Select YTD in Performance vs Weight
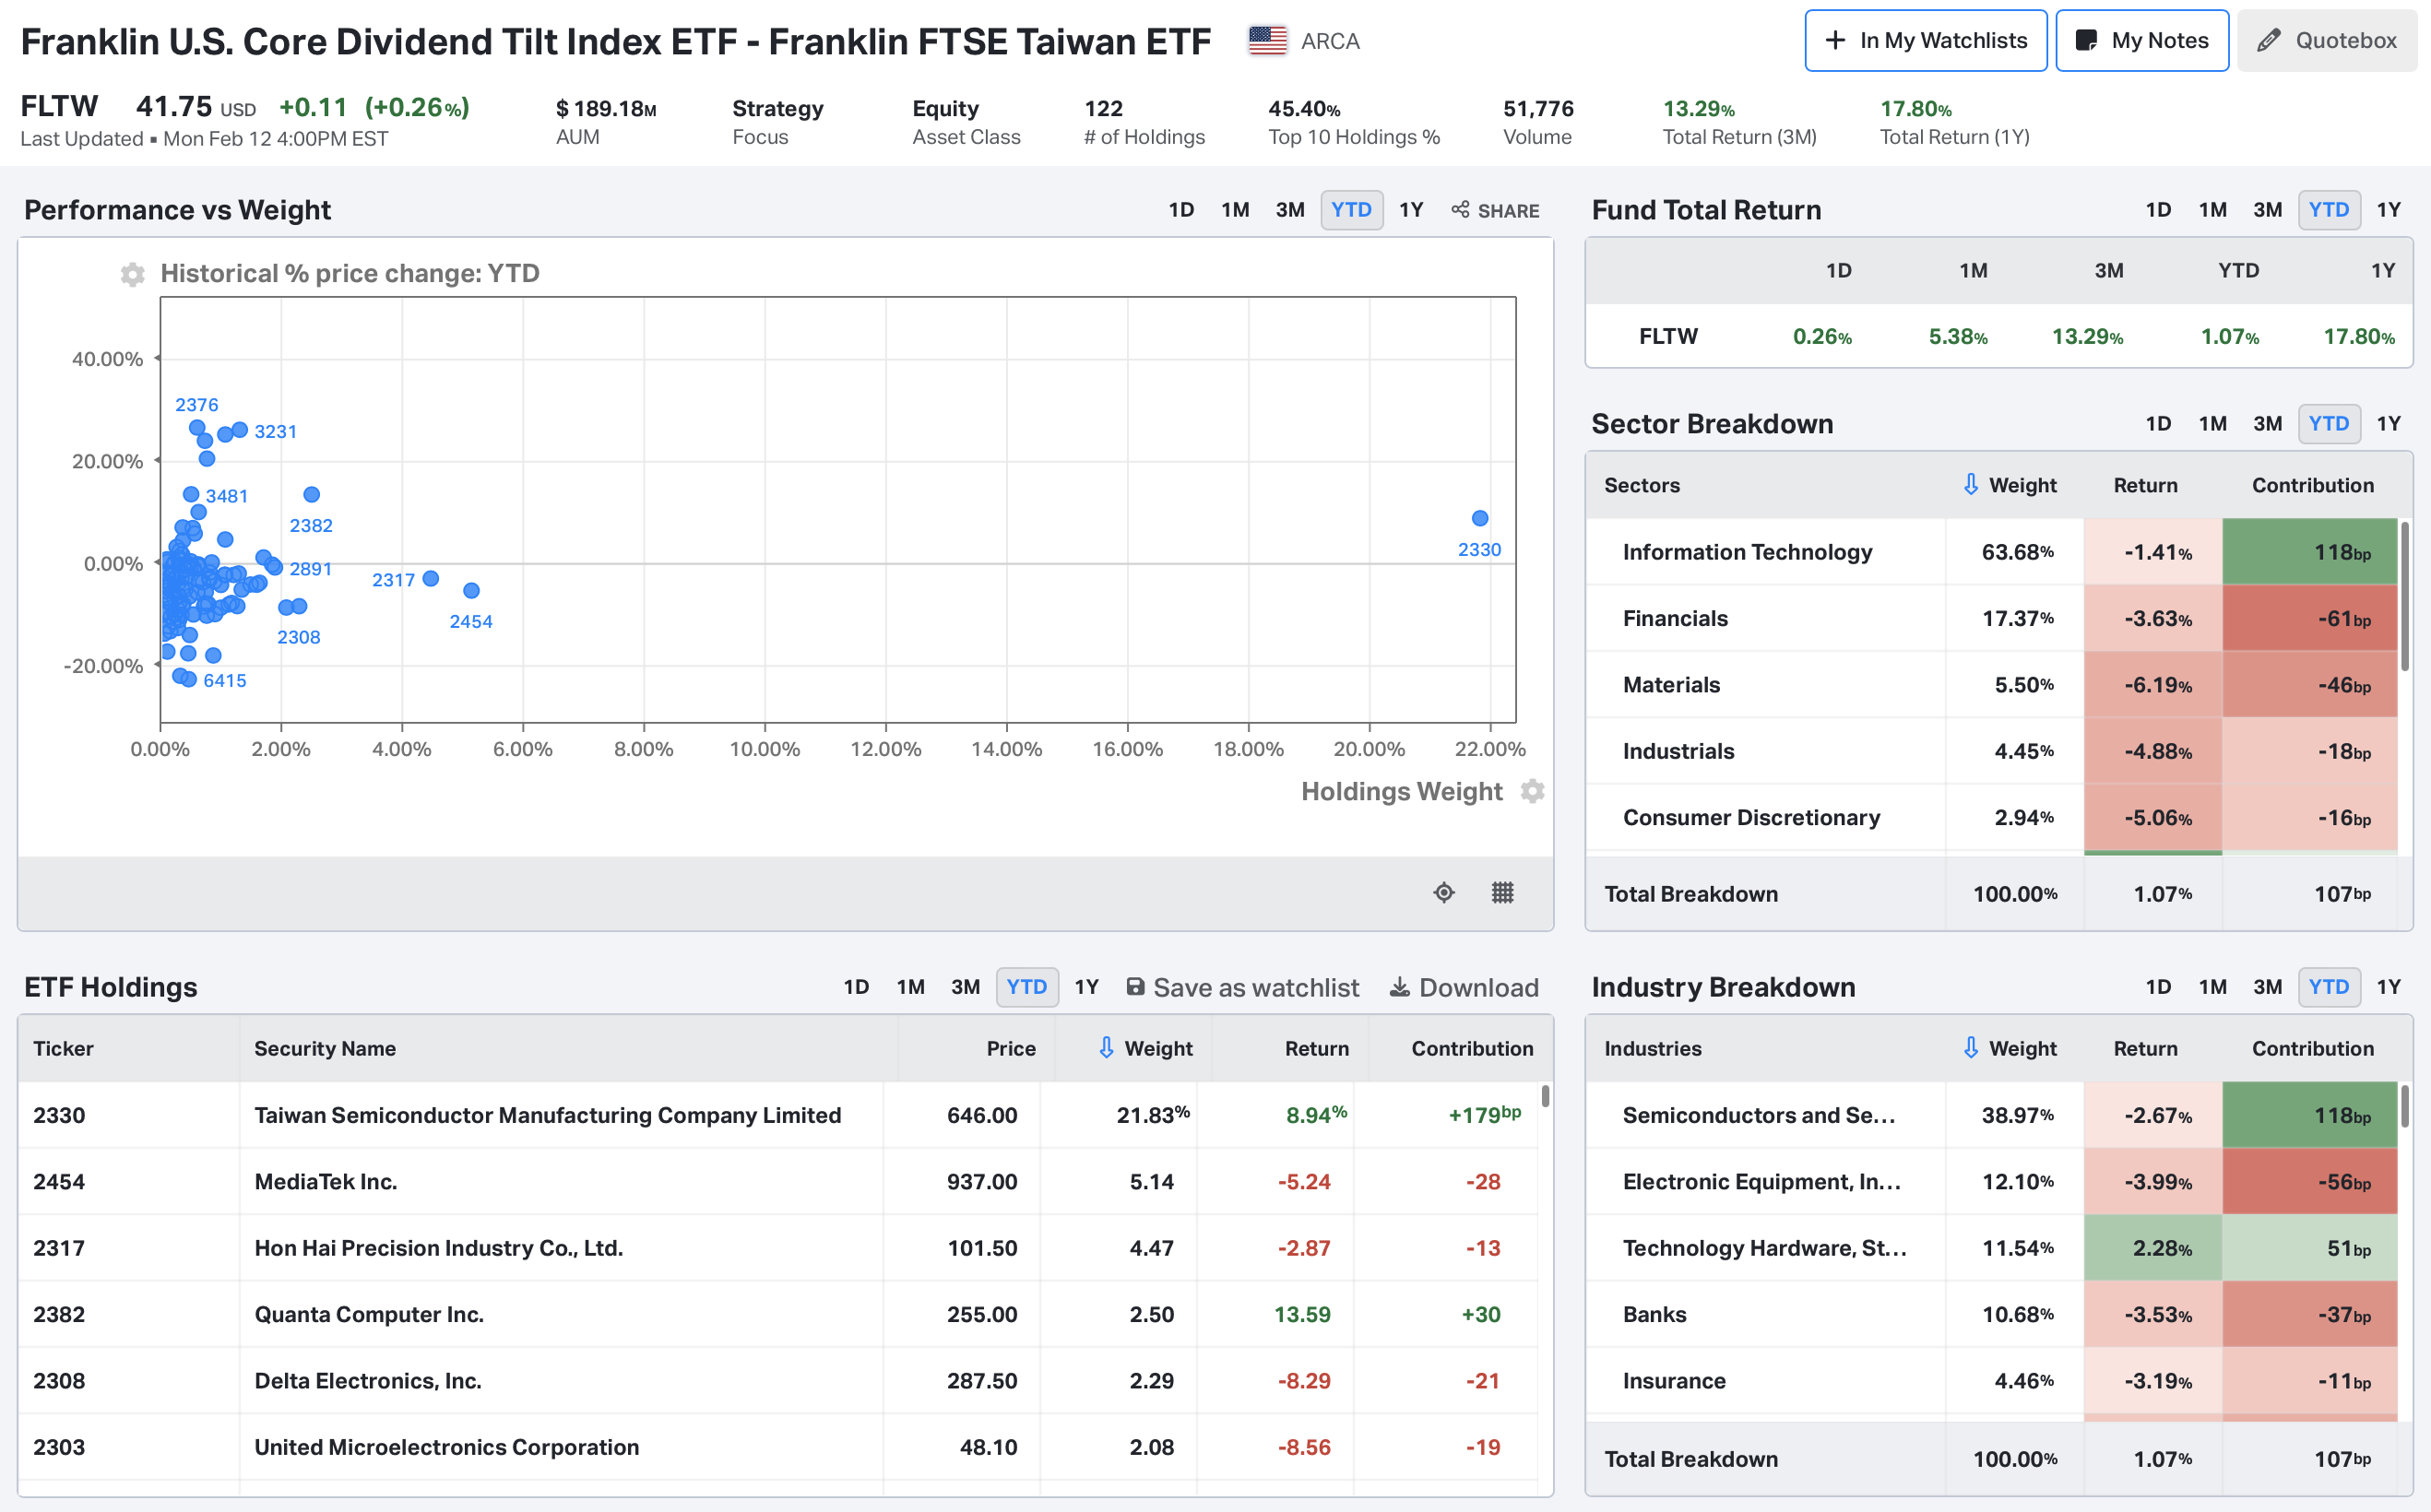The height and width of the screenshot is (1512, 2431). tap(1352, 210)
